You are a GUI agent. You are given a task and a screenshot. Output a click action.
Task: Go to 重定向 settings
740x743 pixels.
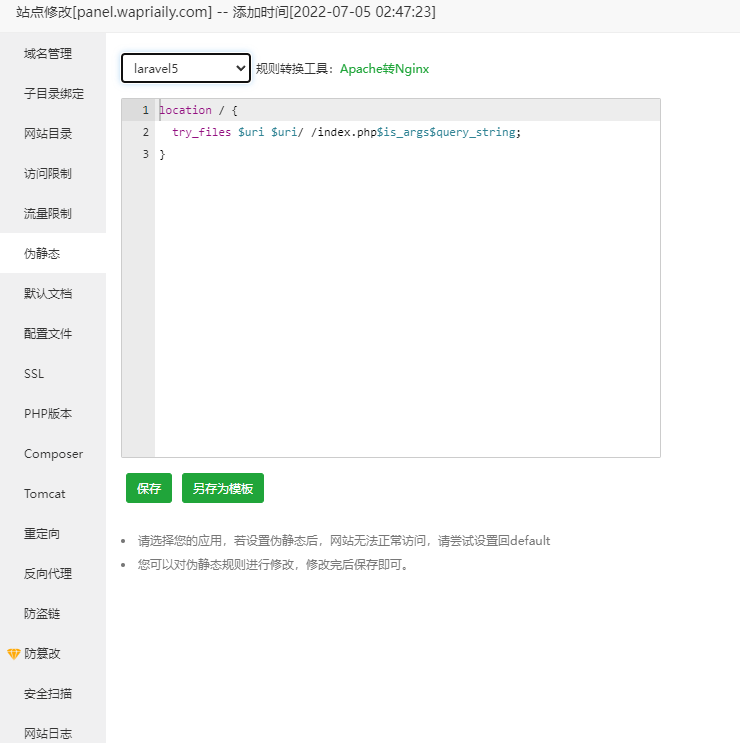tap(42, 534)
